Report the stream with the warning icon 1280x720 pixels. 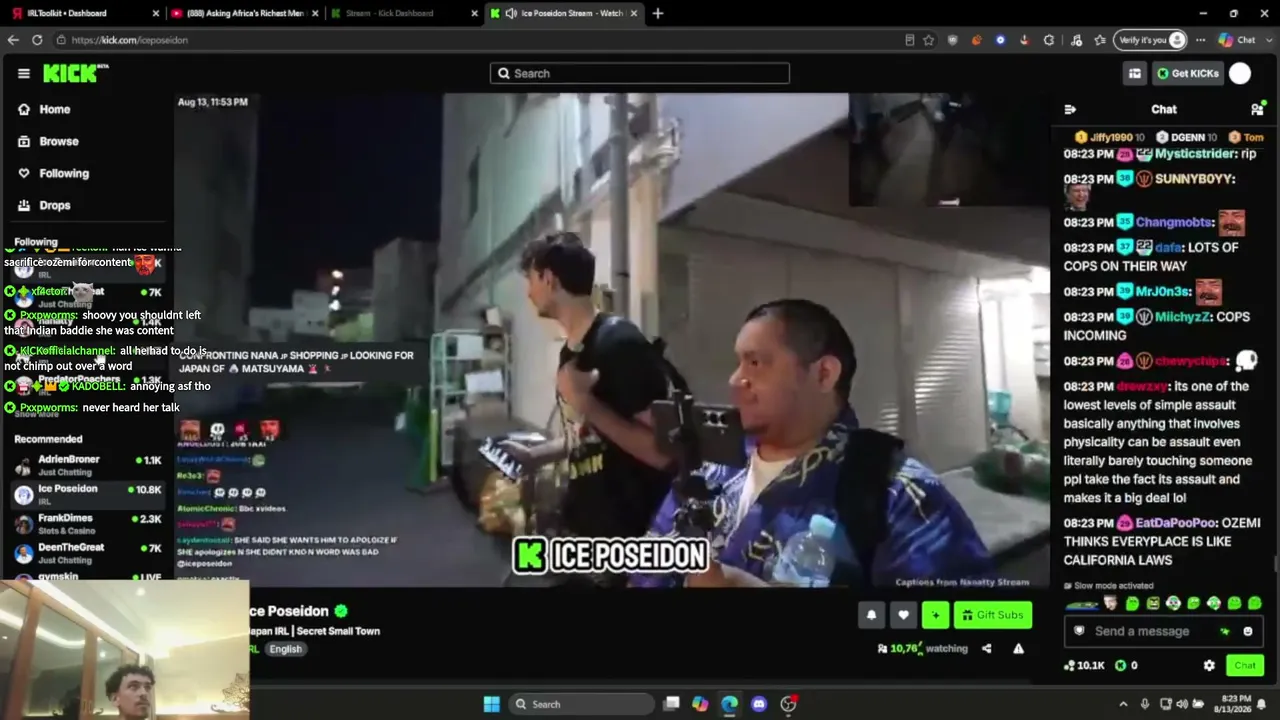[1018, 648]
